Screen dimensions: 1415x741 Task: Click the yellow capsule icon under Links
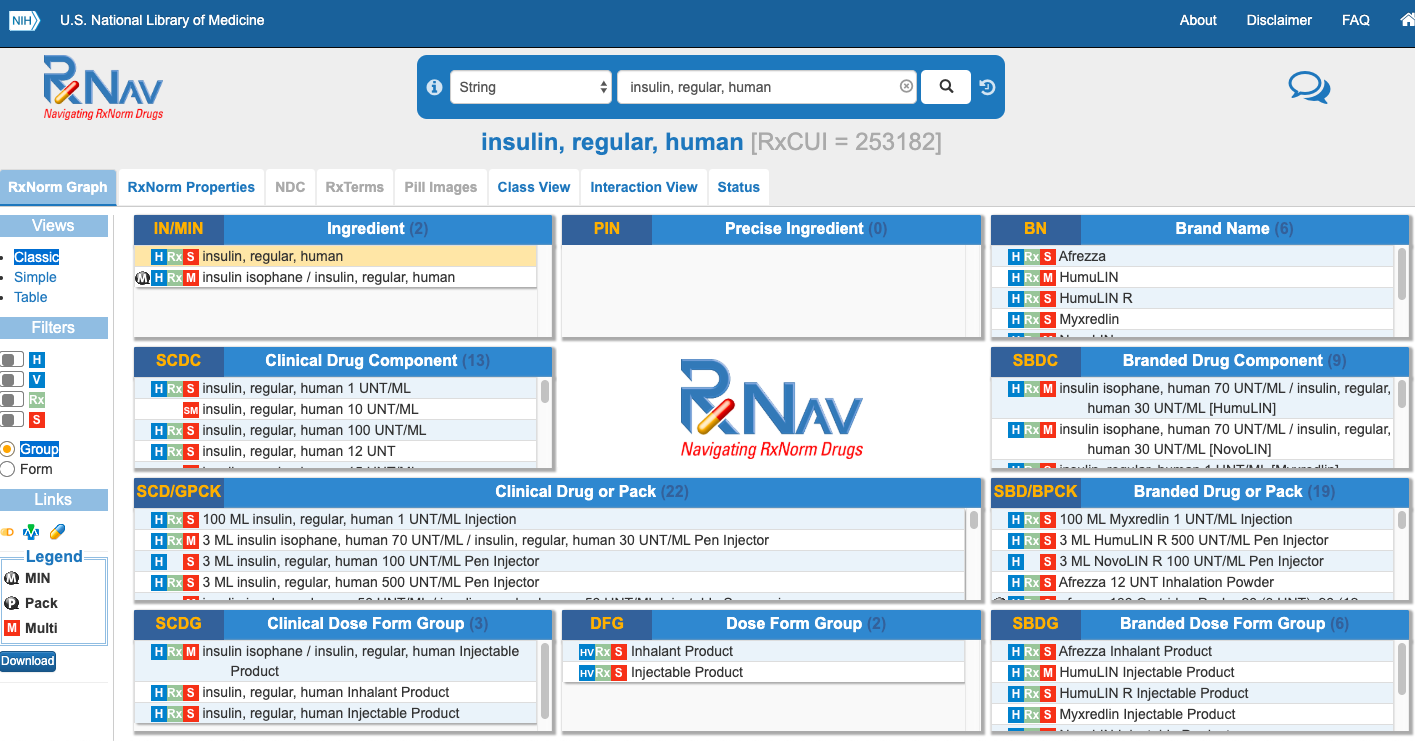coord(8,531)
